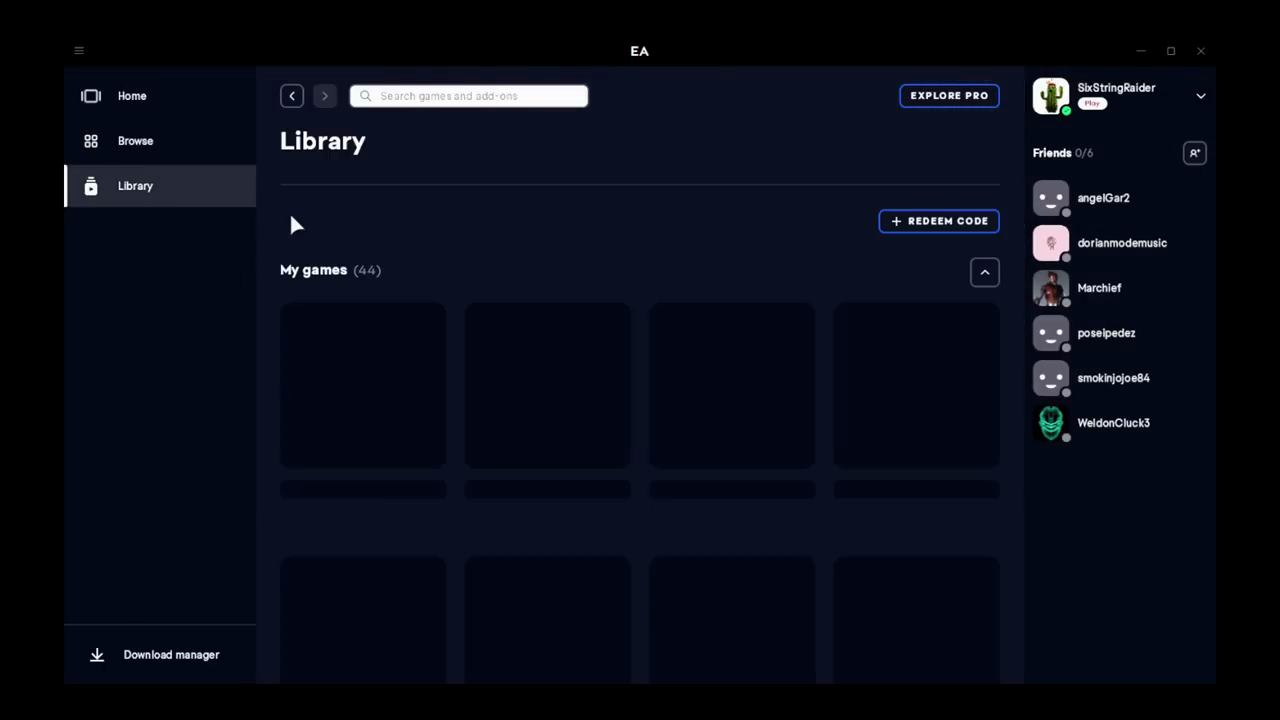Click the Redeem Code button
Image resolution: width=1280 pixels, height=720 pixels.
click(939, 221)
